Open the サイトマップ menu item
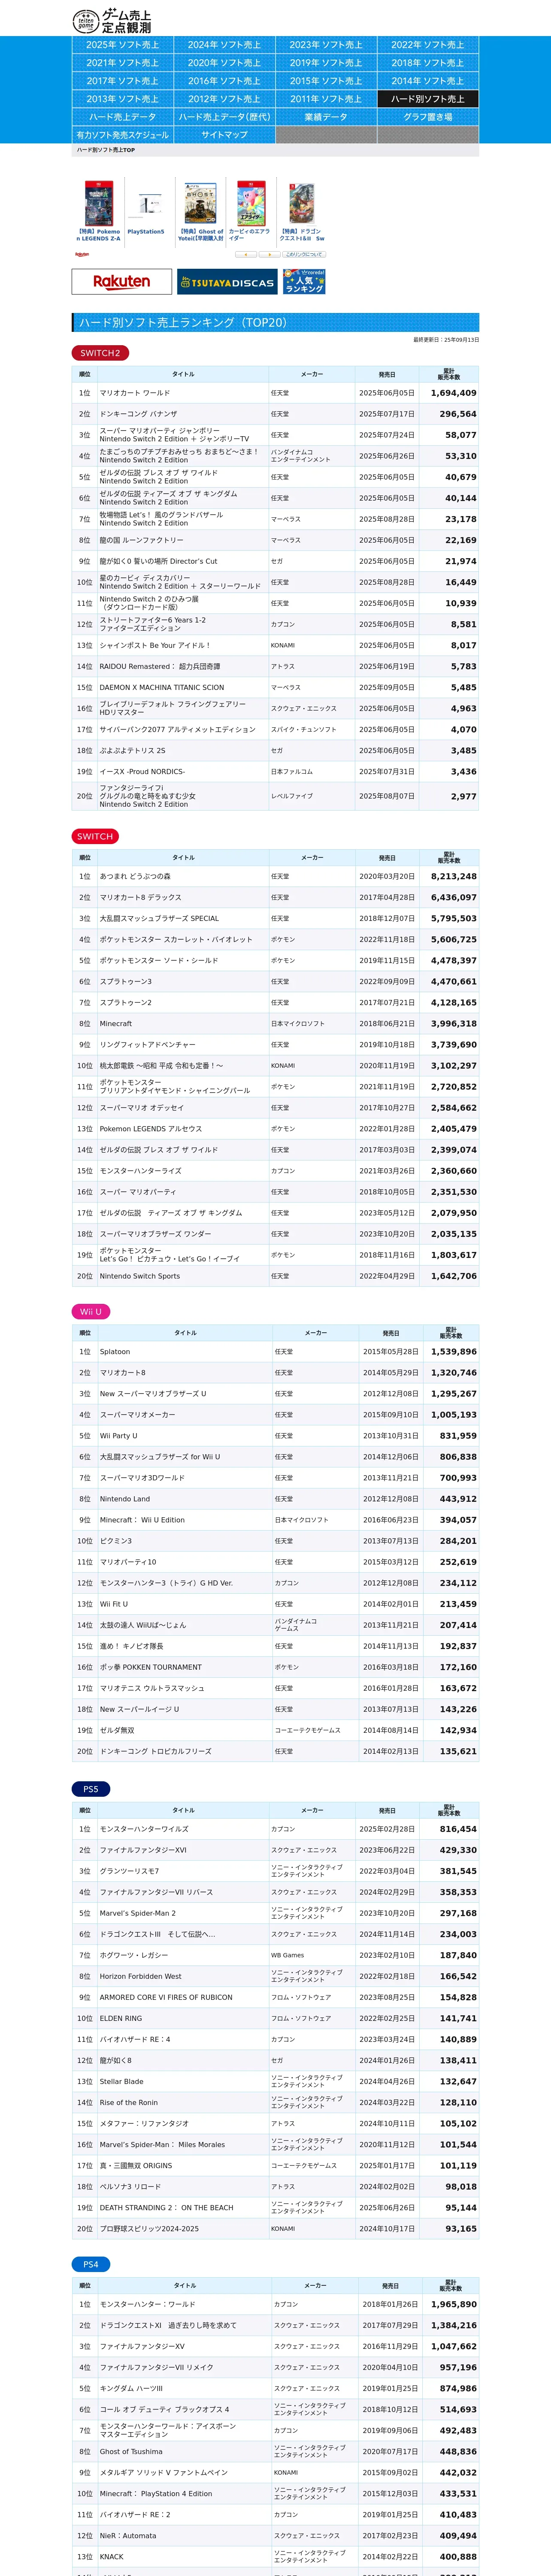 tap(224, 135)
